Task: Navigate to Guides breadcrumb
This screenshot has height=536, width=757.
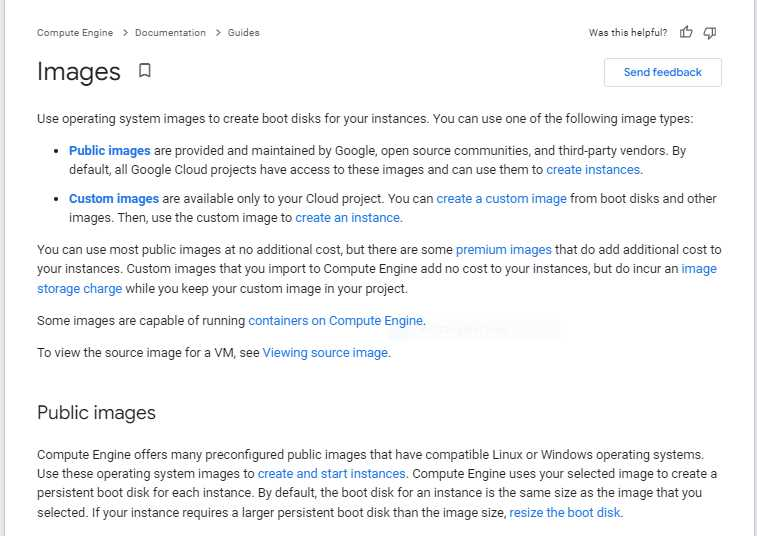Action: pyautogui.click(x=243, y=33)
